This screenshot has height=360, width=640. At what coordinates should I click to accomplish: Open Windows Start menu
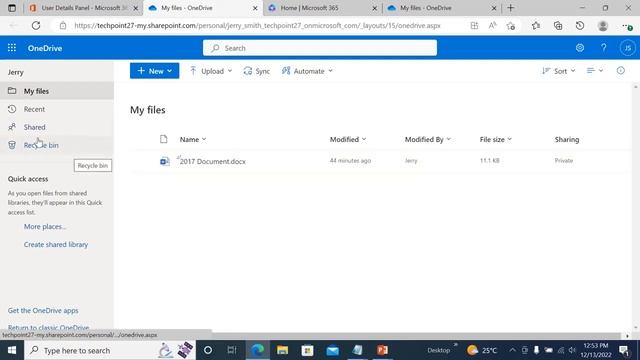[12, 350]
